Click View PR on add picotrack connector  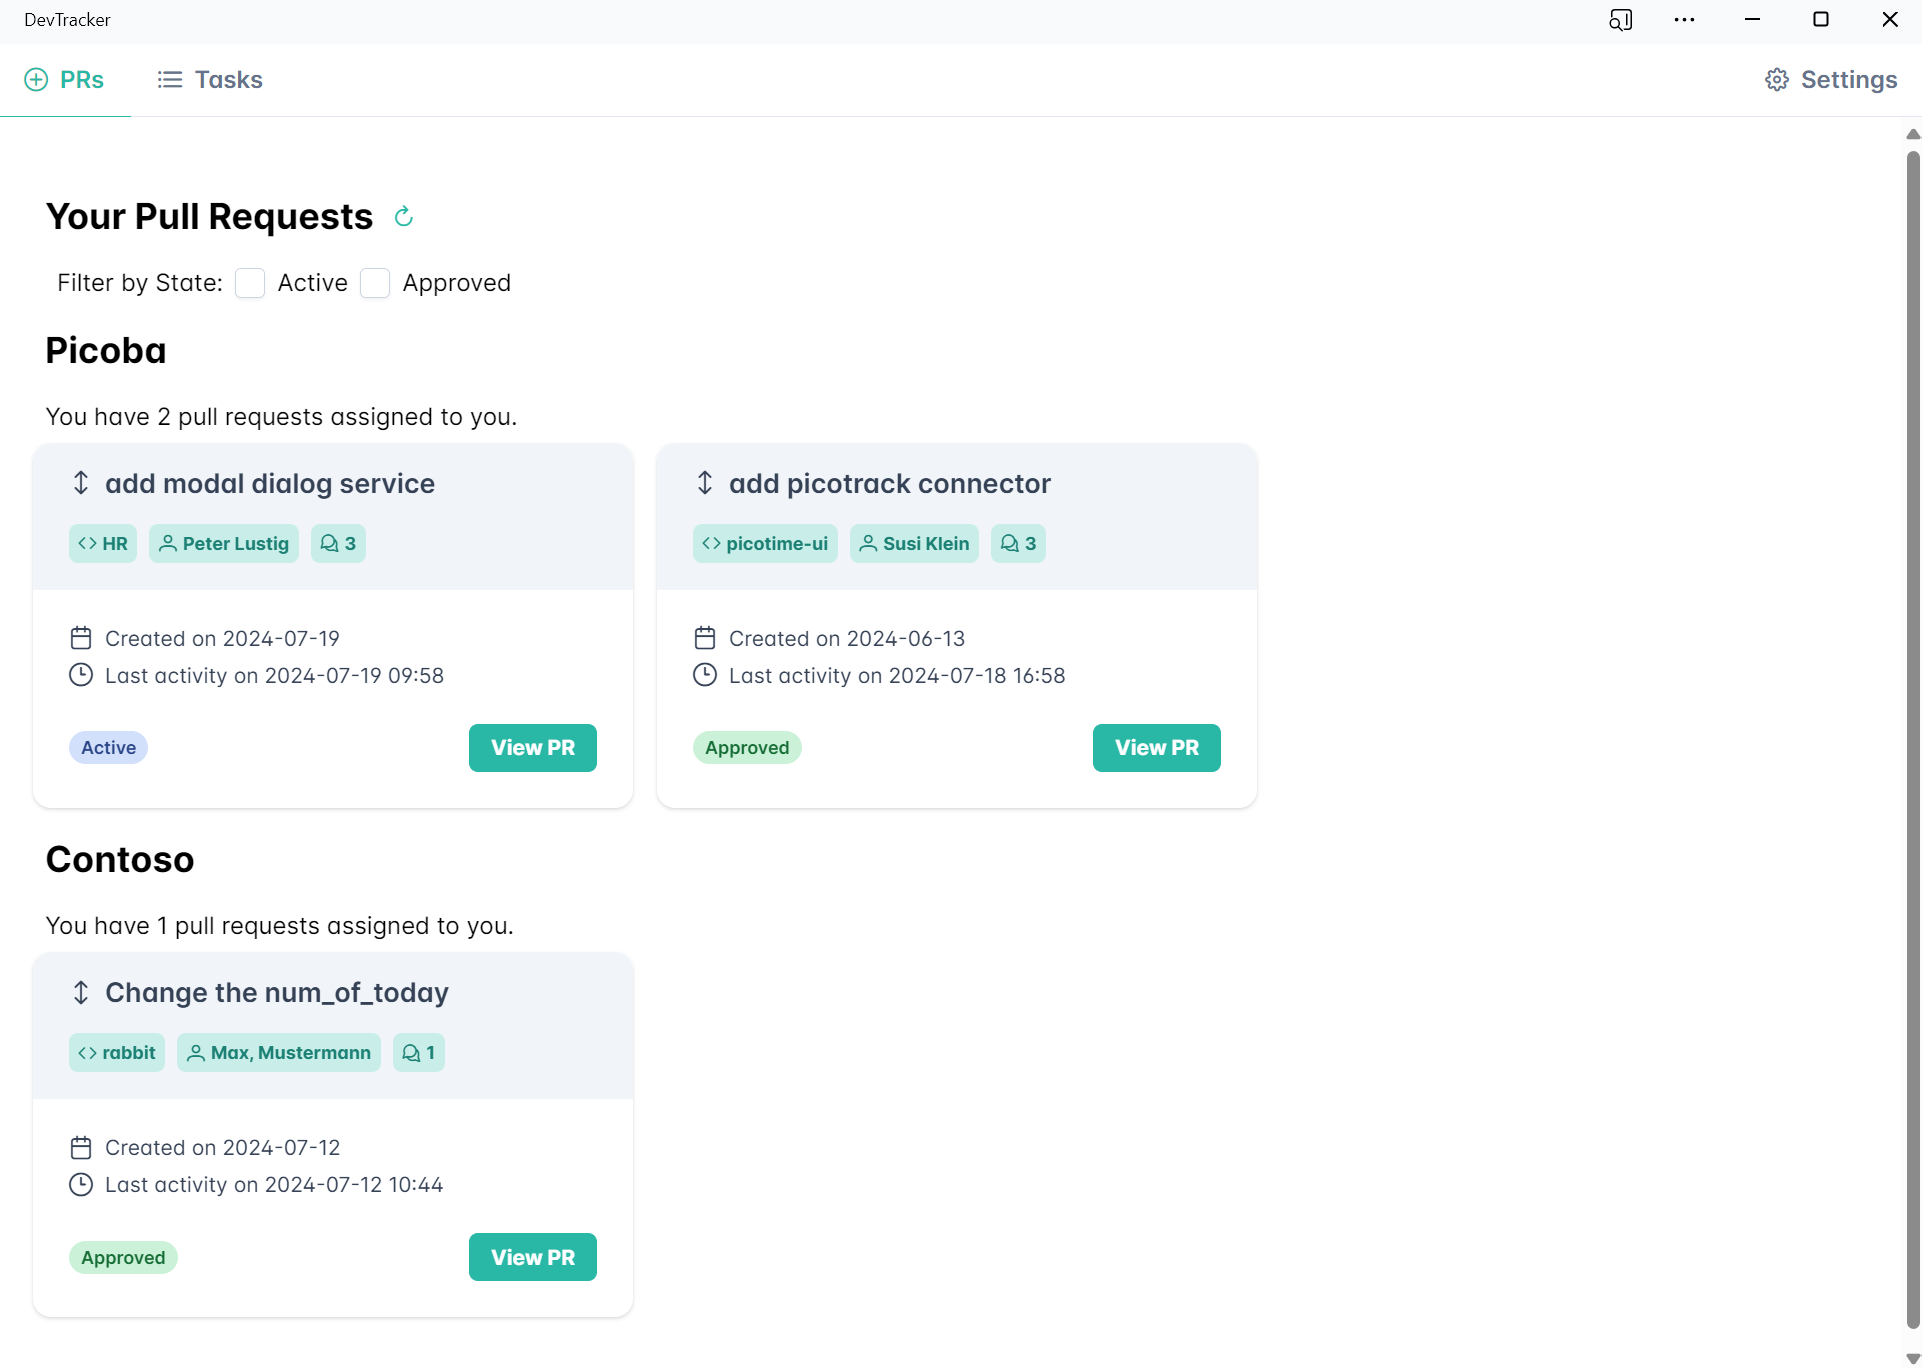click(1156, 747)
